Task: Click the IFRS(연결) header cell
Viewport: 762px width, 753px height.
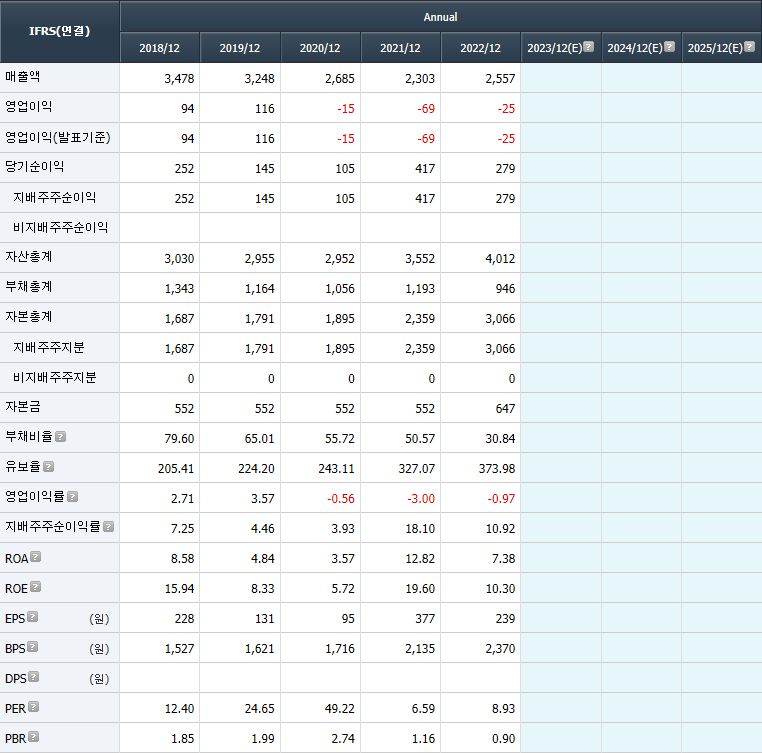Action: tap(59, 32)
